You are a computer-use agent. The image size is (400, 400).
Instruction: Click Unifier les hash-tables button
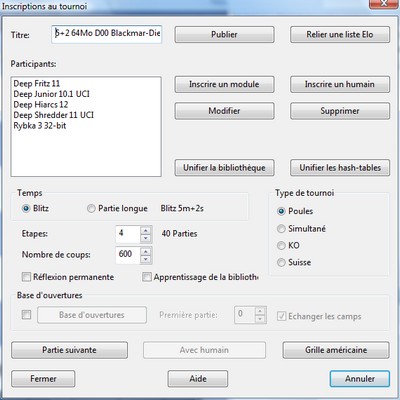tap(340, 168)
